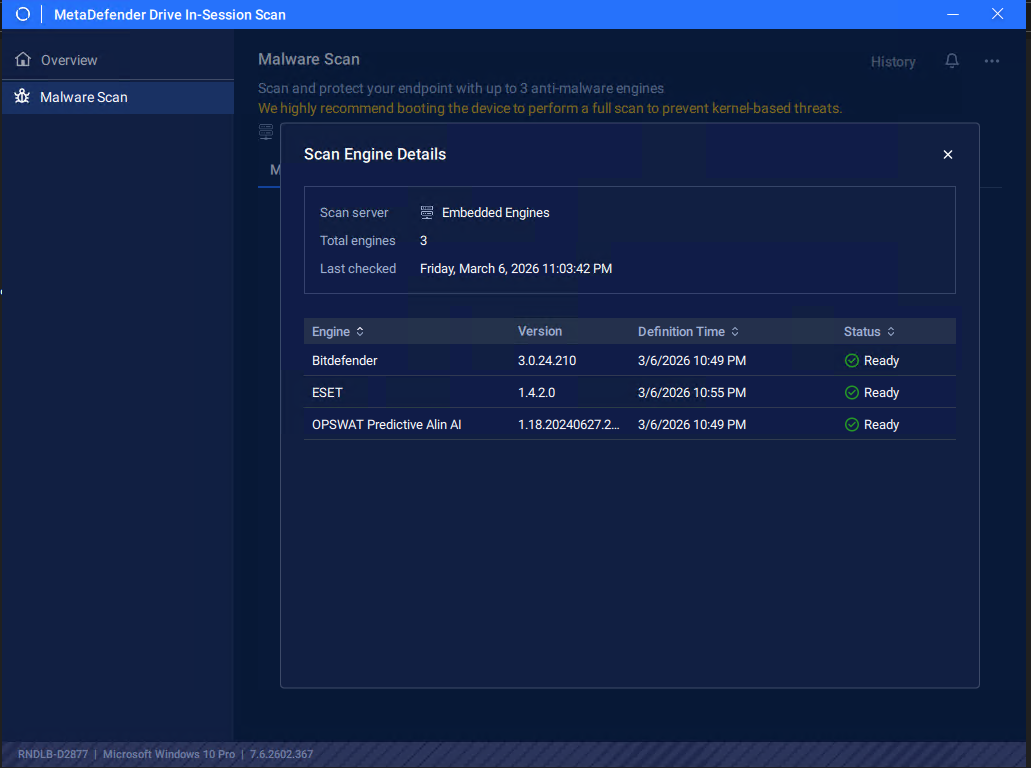Click the MetaDefender app logo in title bar

(23, 14)
